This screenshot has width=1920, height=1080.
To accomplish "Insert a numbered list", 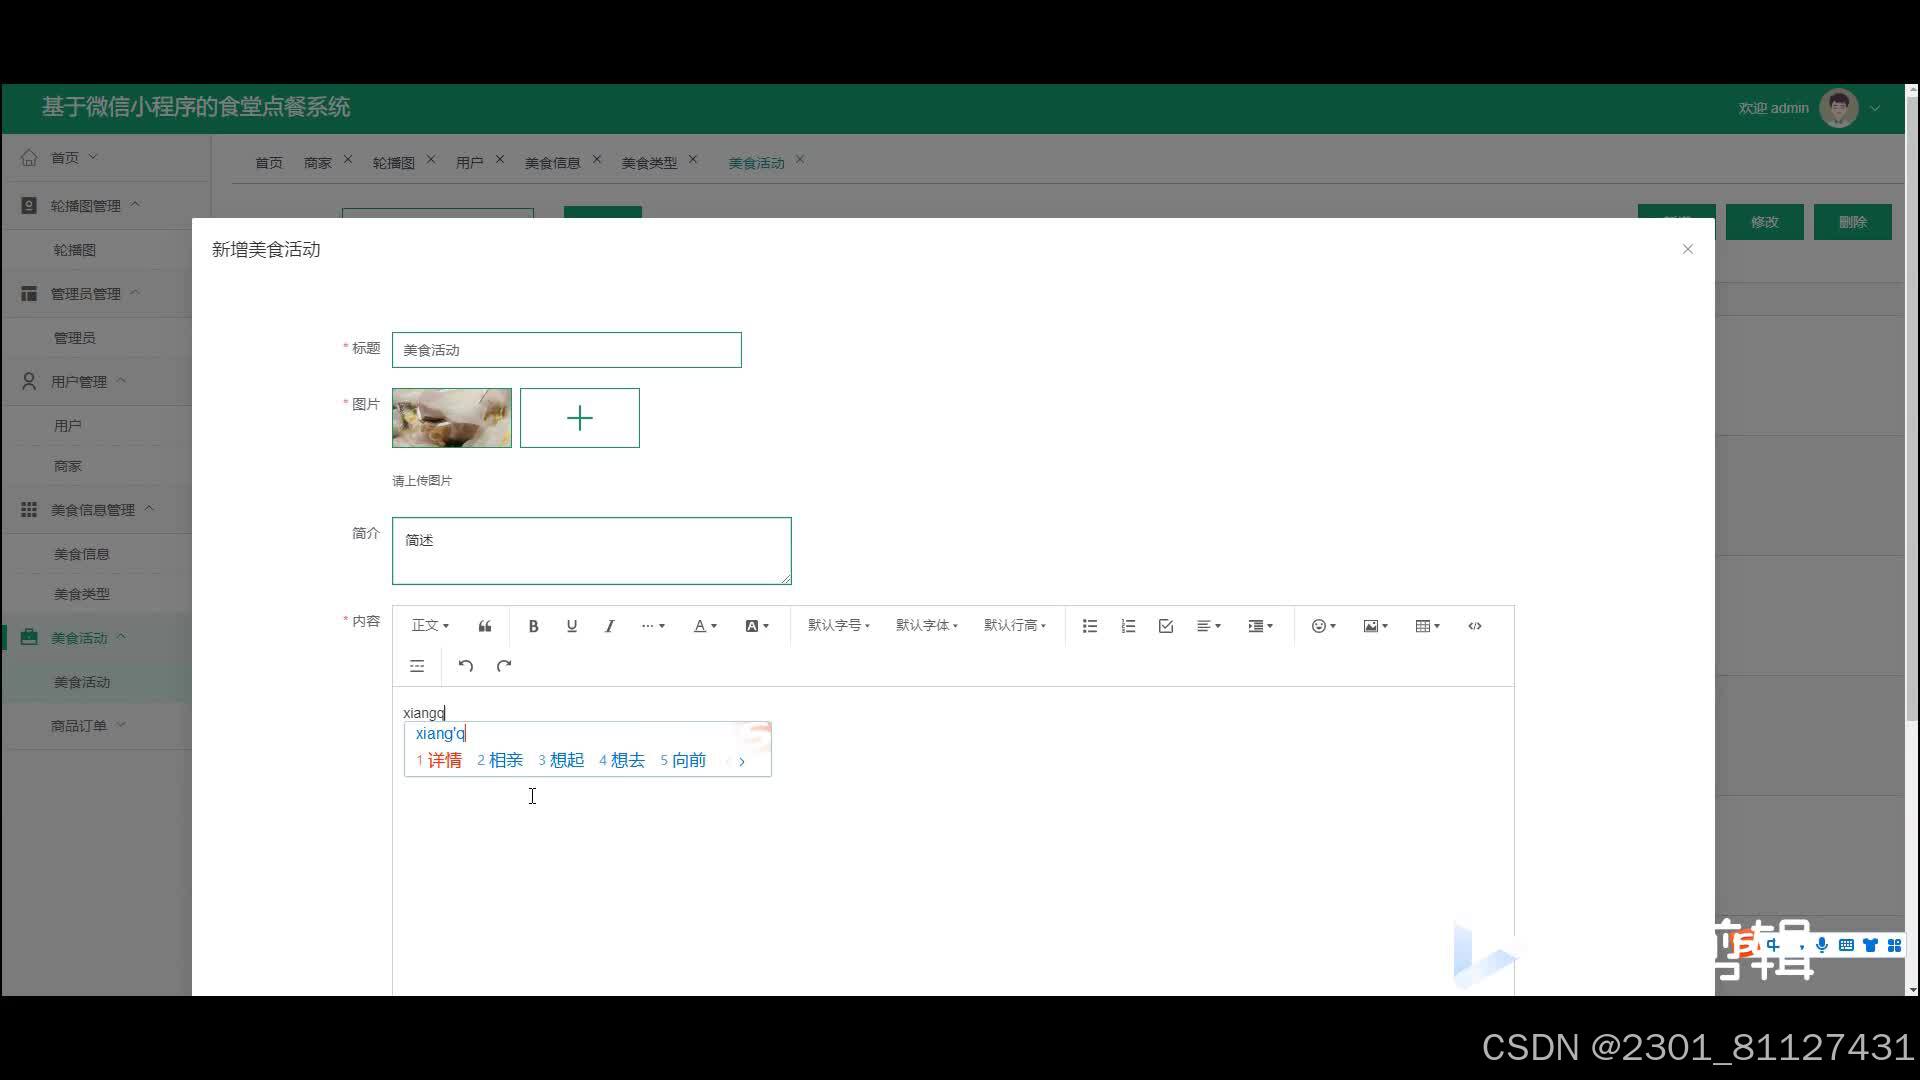I will (1128, 626).
